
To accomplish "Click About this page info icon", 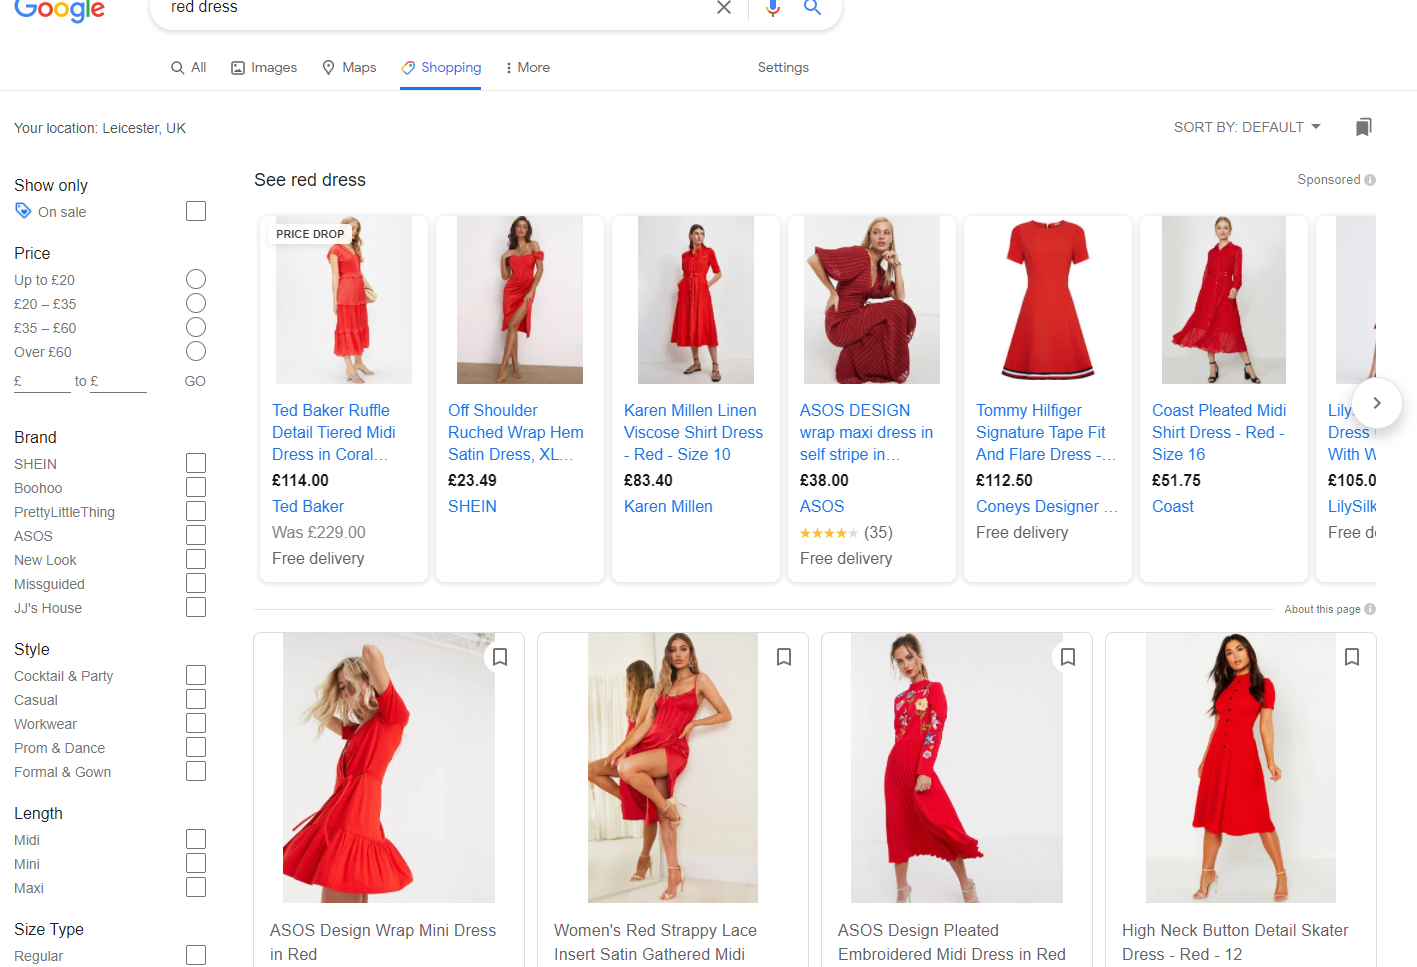I will click(1370, 609).
